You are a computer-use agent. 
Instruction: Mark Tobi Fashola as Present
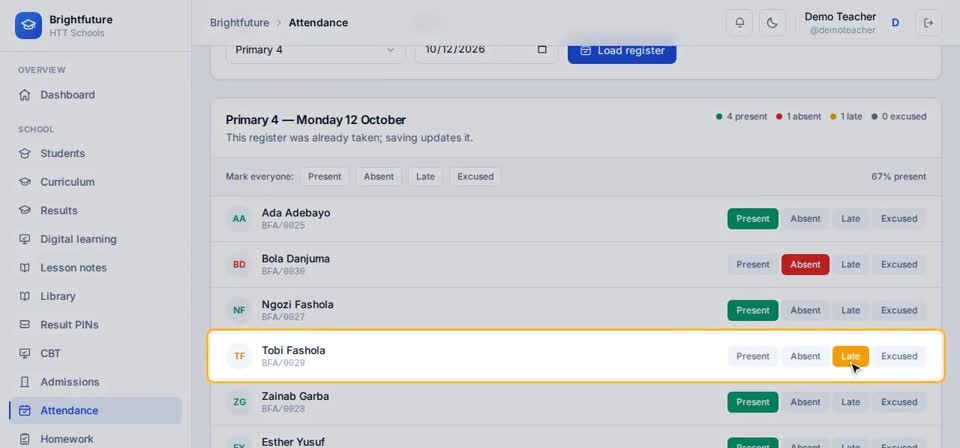pos(752,356)
